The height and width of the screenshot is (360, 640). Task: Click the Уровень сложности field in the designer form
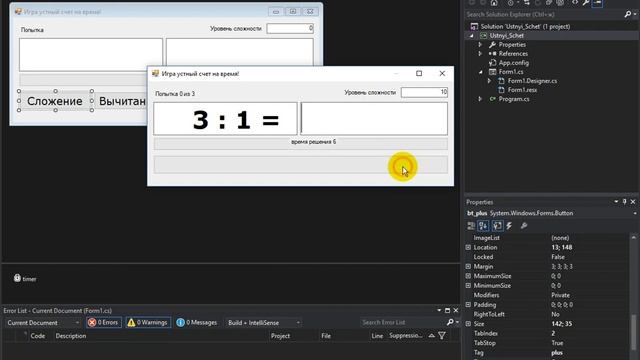pos(290,29)
